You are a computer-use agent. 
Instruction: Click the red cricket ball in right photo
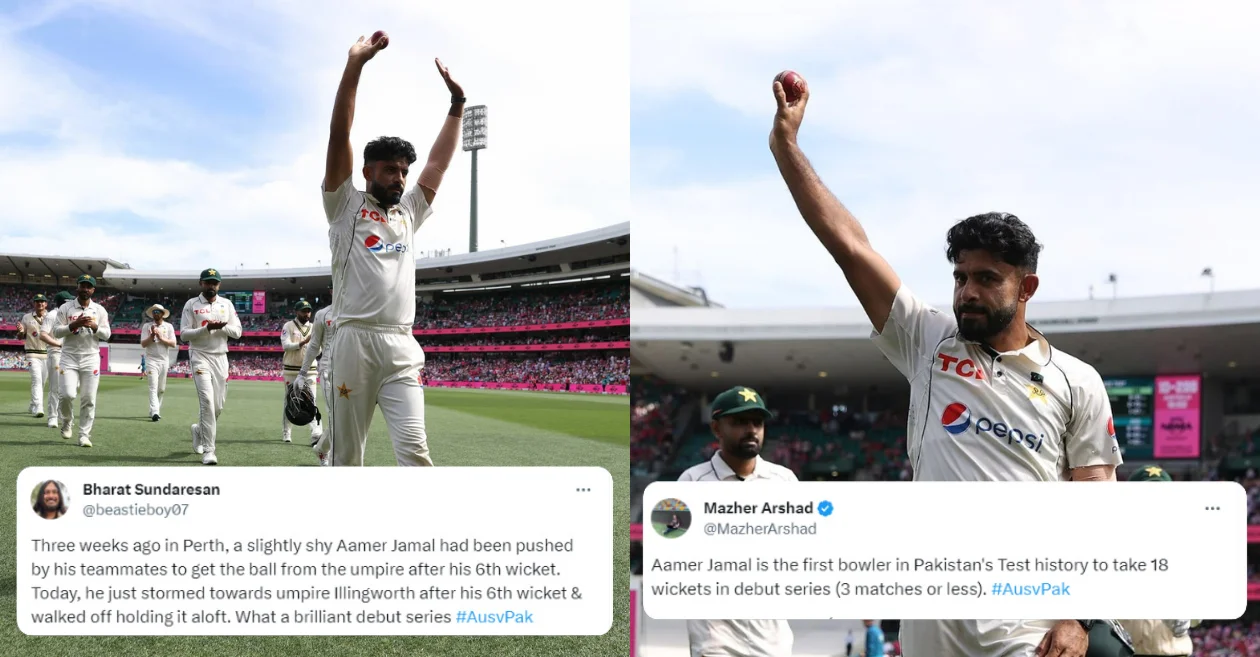tap(790, 85)
